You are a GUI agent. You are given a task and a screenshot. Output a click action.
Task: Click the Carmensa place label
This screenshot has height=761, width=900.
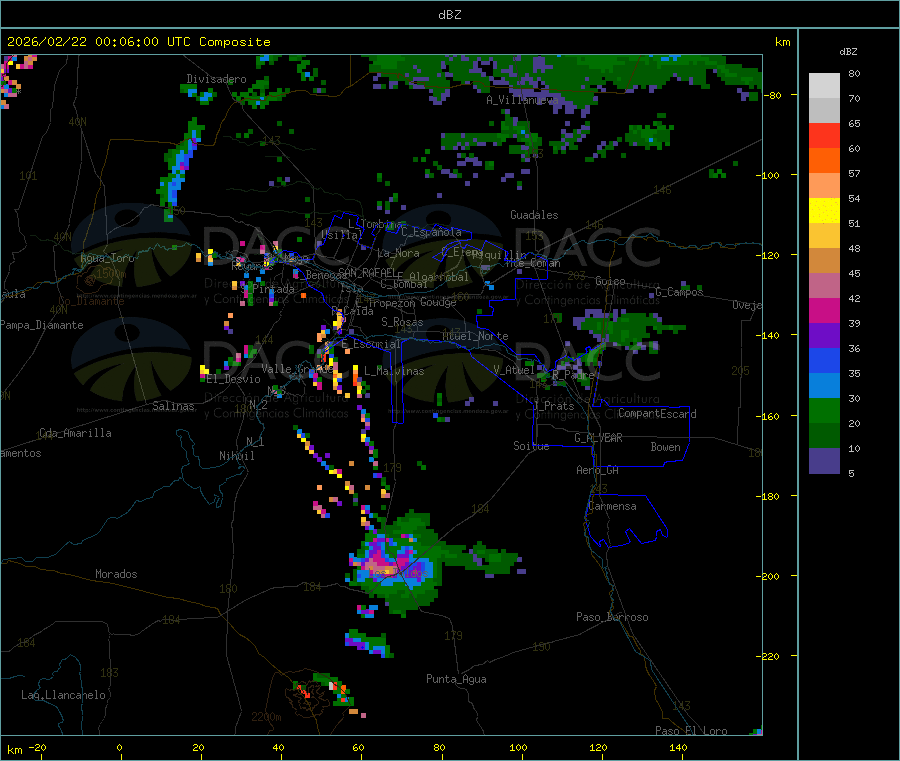612,506
